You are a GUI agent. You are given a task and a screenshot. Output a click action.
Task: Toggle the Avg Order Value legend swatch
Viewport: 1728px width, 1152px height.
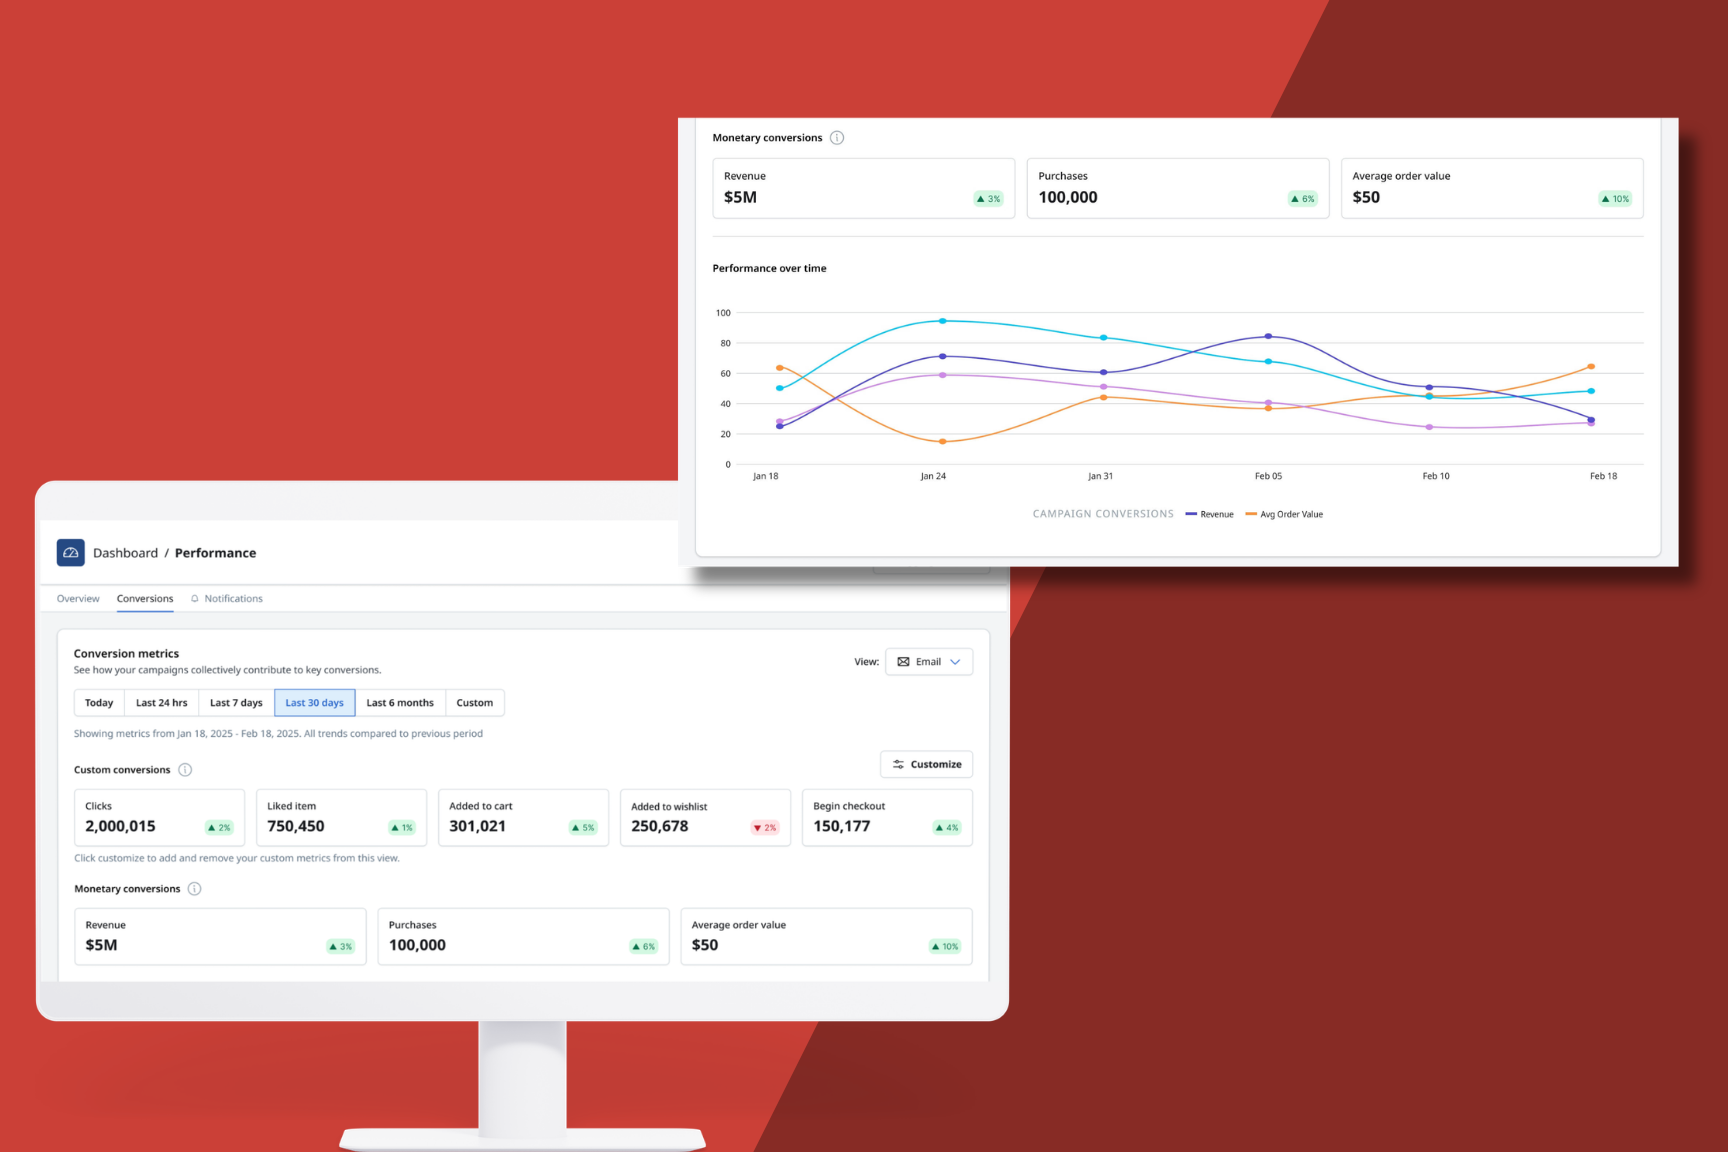1251,514
